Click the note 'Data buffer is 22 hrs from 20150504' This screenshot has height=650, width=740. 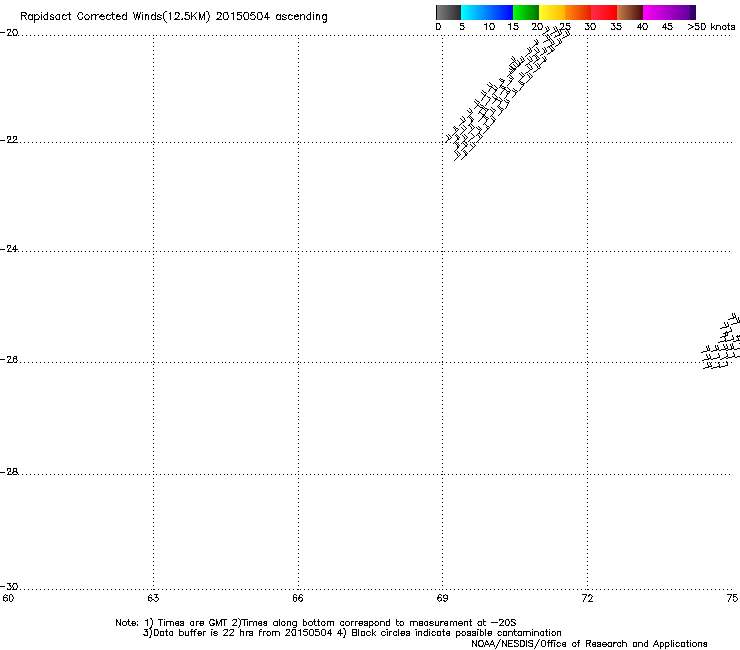click(x=243, y=633)
